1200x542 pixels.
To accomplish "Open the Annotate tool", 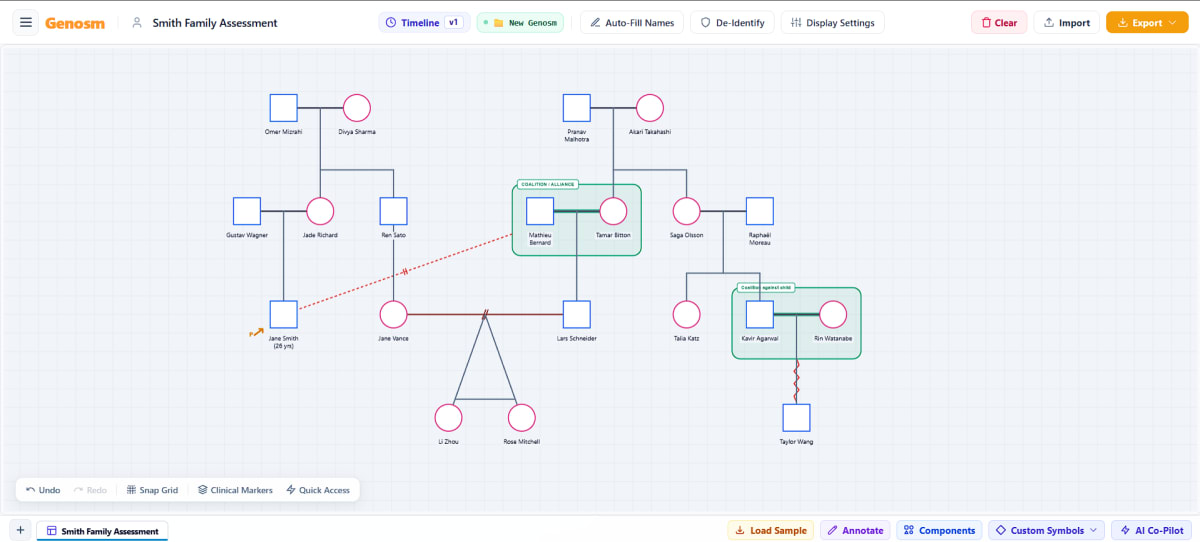I will tap(854, 530).
